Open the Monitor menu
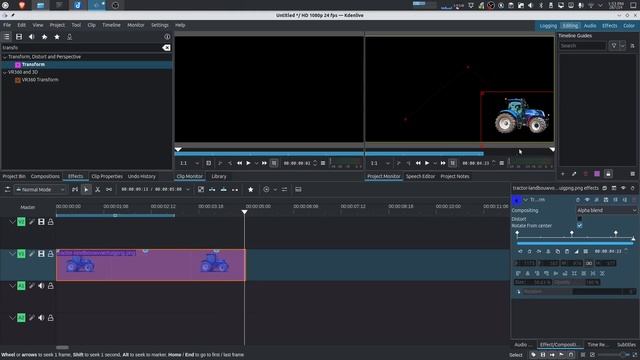The image size is (640, 360). point(136,25)
